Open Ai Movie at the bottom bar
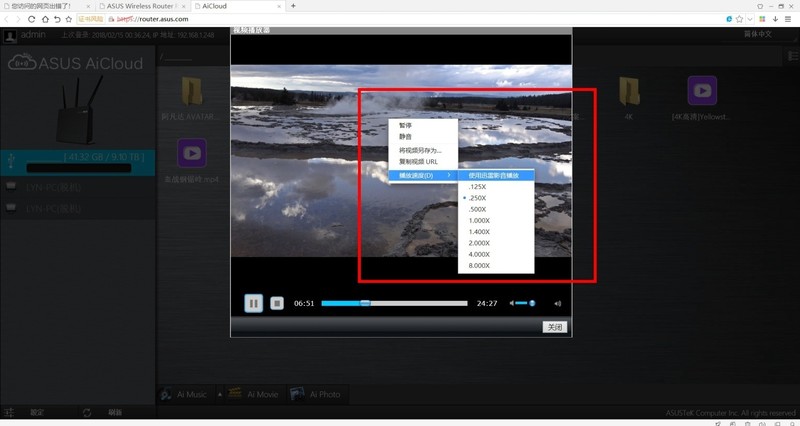800x426 pixels. click(x=254, y=394)
